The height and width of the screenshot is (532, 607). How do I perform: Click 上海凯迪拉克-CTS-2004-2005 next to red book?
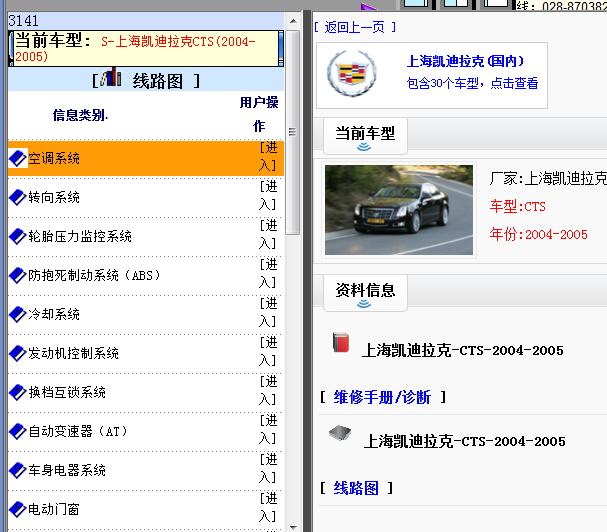[x=463, y=350]
